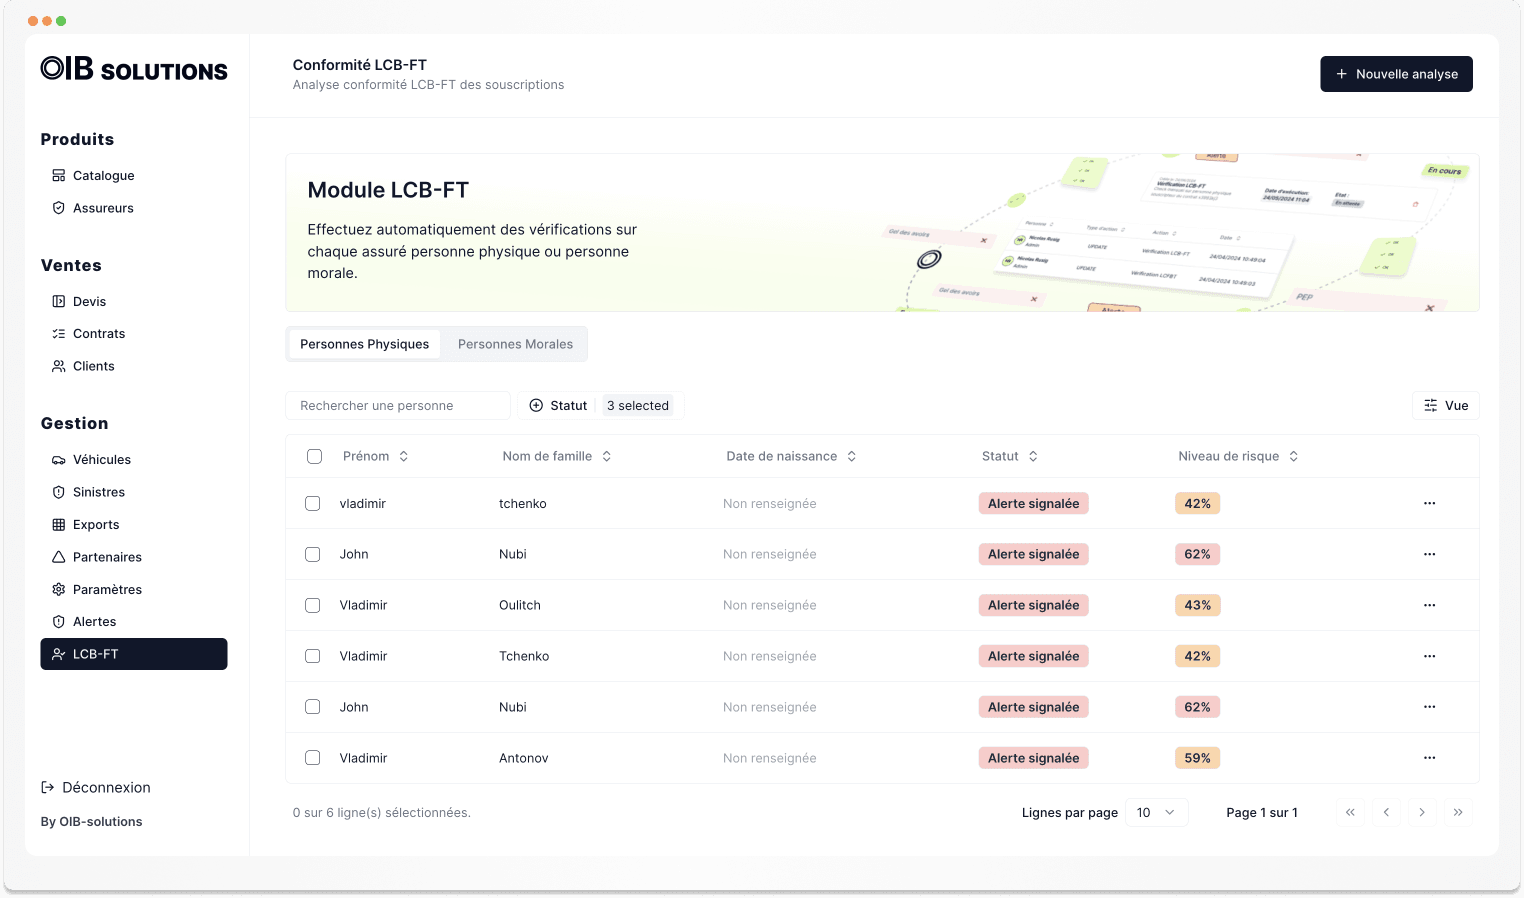
Task: Select the Personnes Physiques tab
Action: click(364, 344)
